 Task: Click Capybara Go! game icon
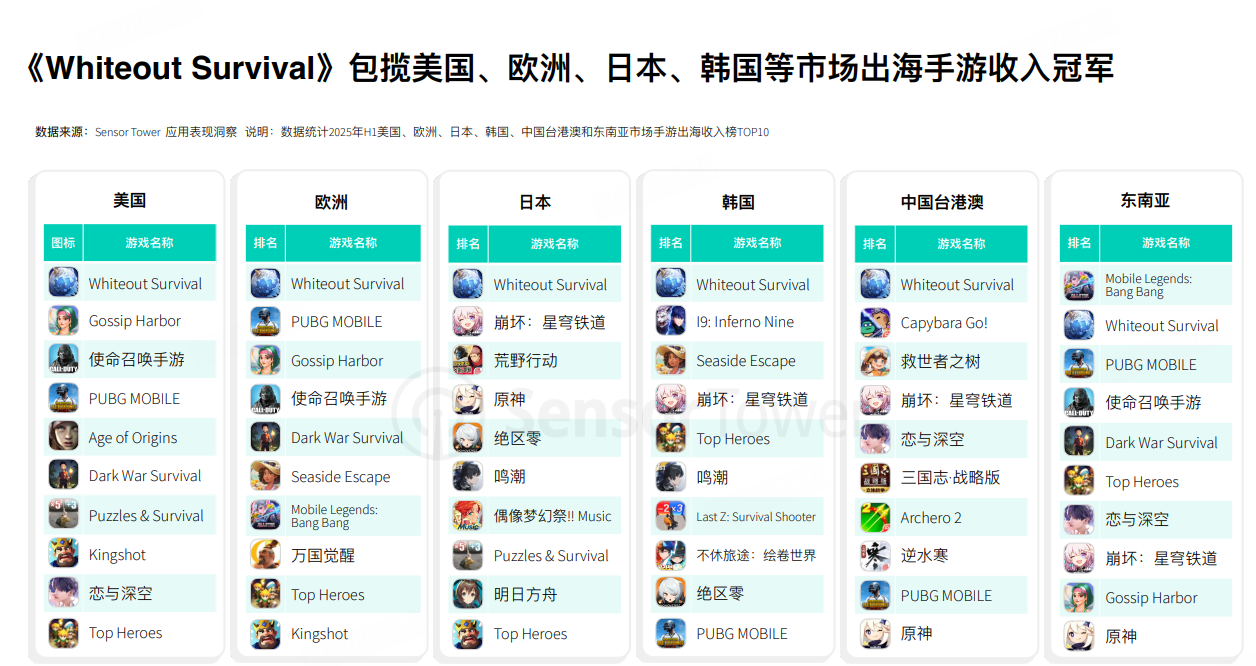coord(875,323)
